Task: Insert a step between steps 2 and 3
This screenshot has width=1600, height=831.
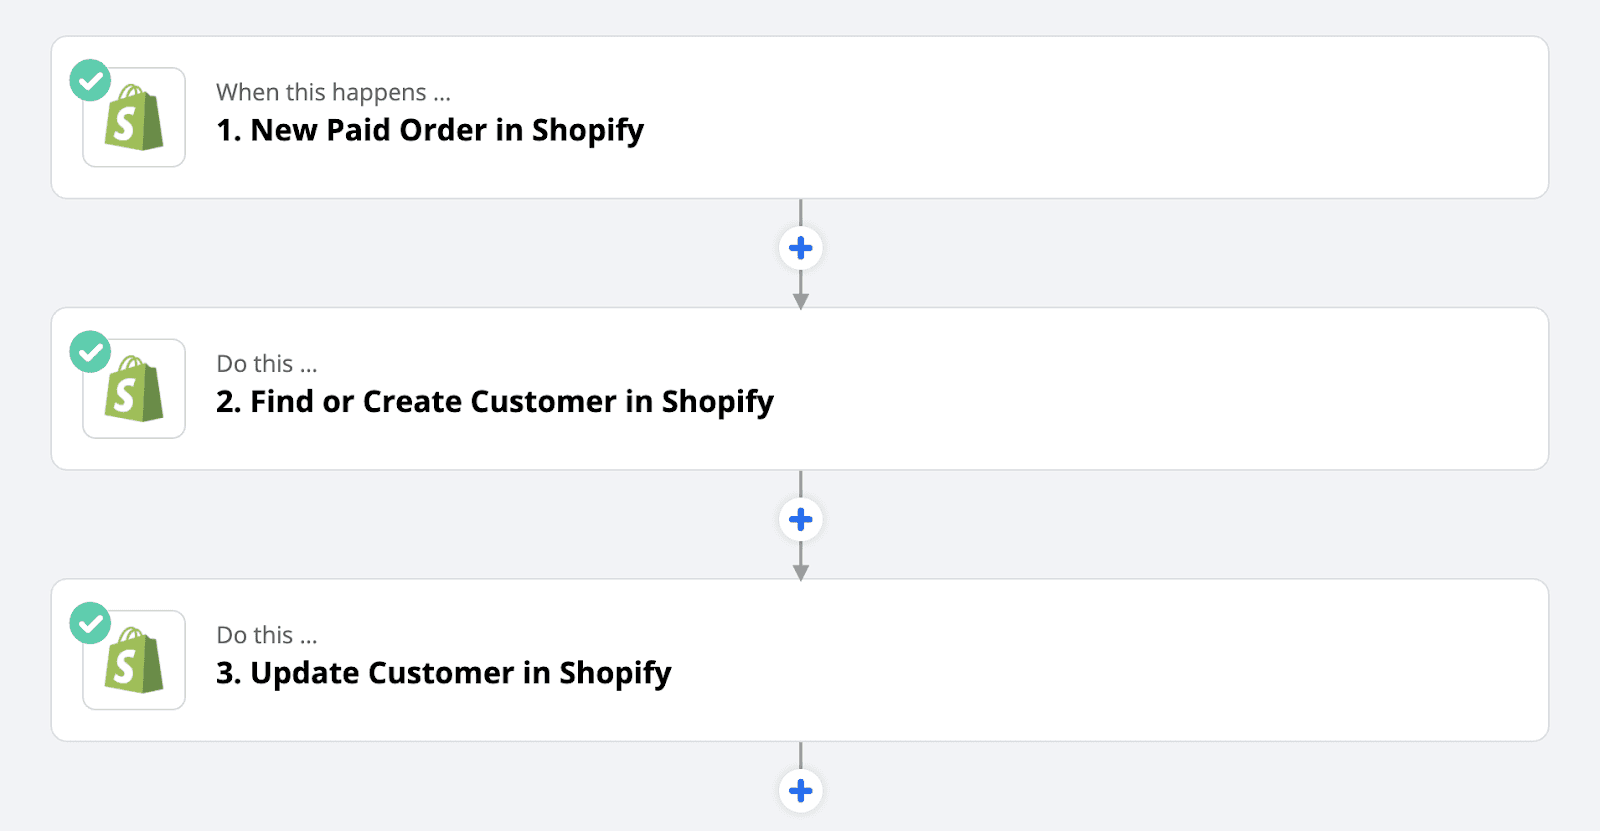Action: (800, 520)
